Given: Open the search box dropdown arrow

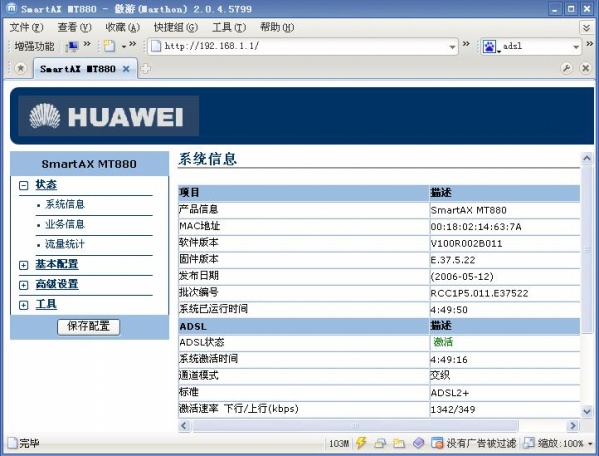Looking at the screenshot, I should [x=576, y=47].
